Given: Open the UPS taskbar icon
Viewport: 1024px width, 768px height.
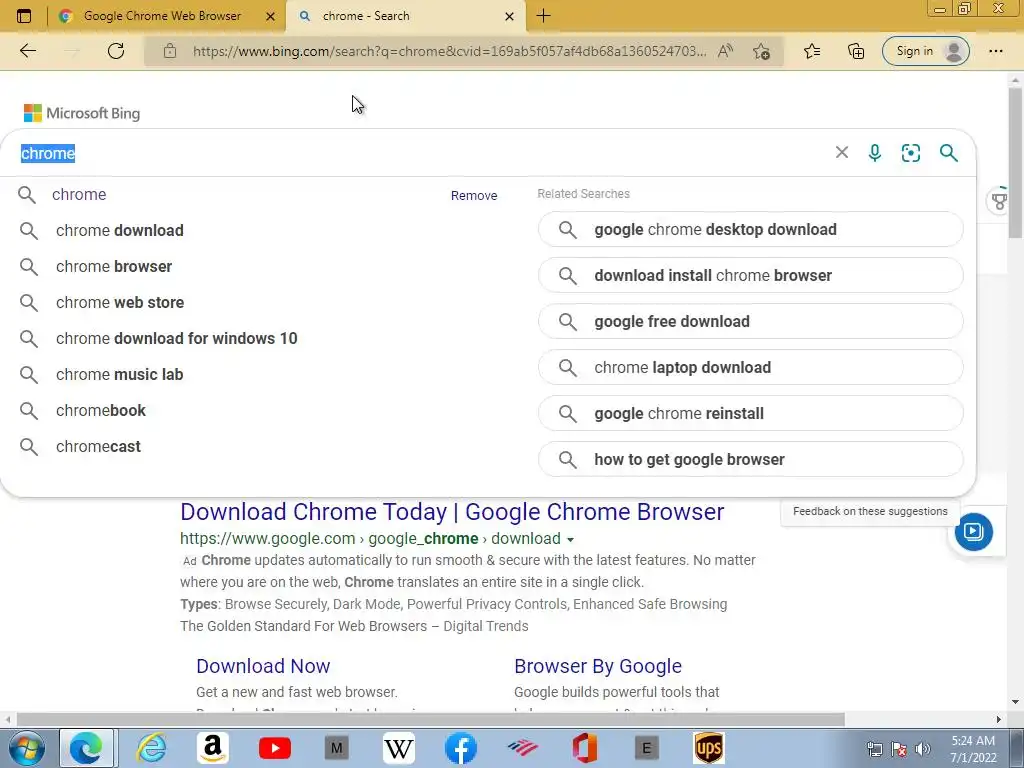Looking at the screenshot, I should pos(709,748).
